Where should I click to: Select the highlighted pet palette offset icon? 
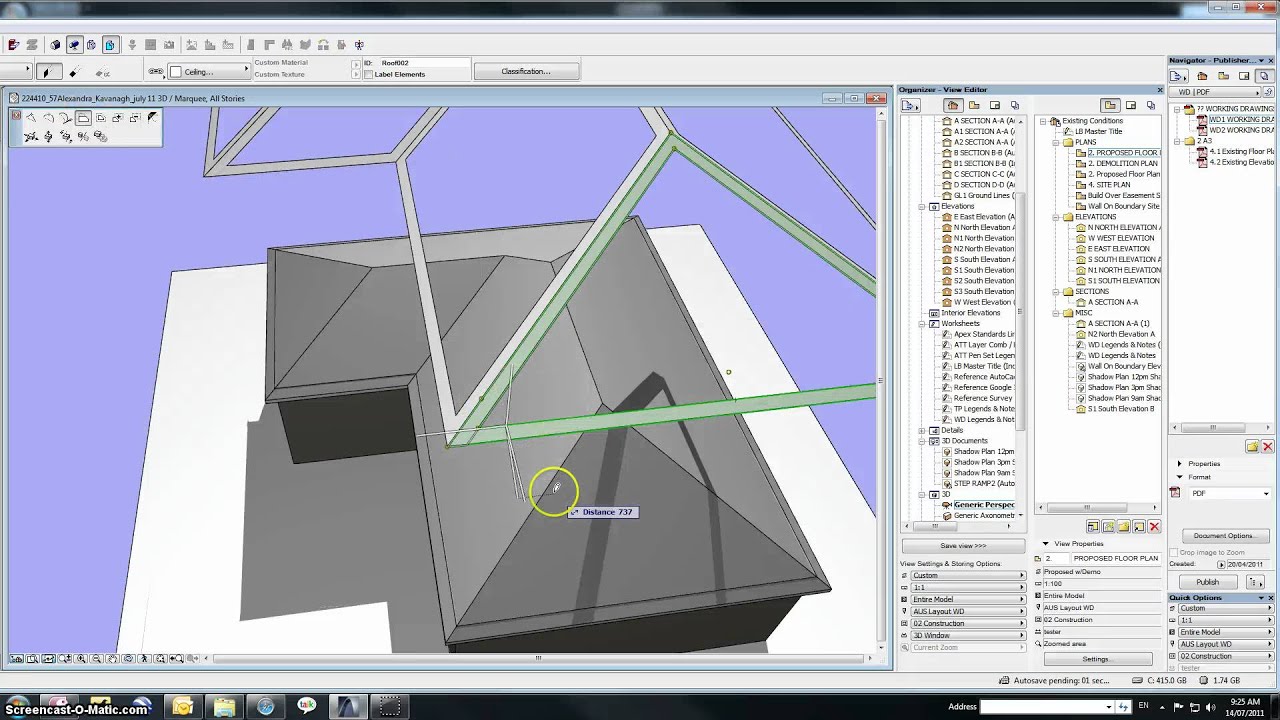coord(83,118)
